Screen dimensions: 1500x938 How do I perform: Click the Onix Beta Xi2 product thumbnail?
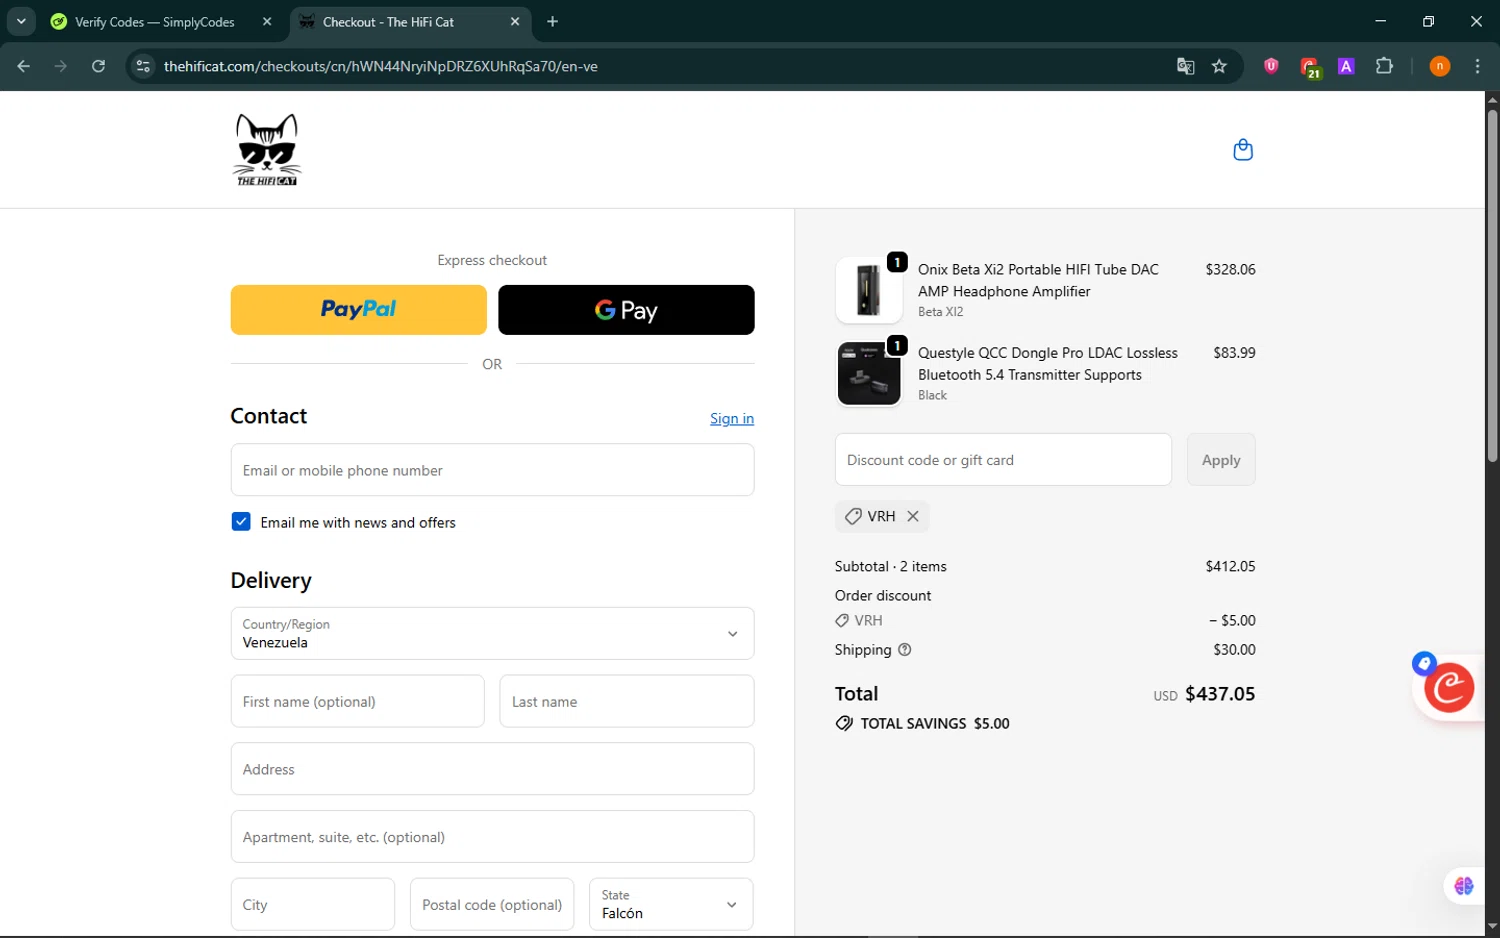(868, 290)
